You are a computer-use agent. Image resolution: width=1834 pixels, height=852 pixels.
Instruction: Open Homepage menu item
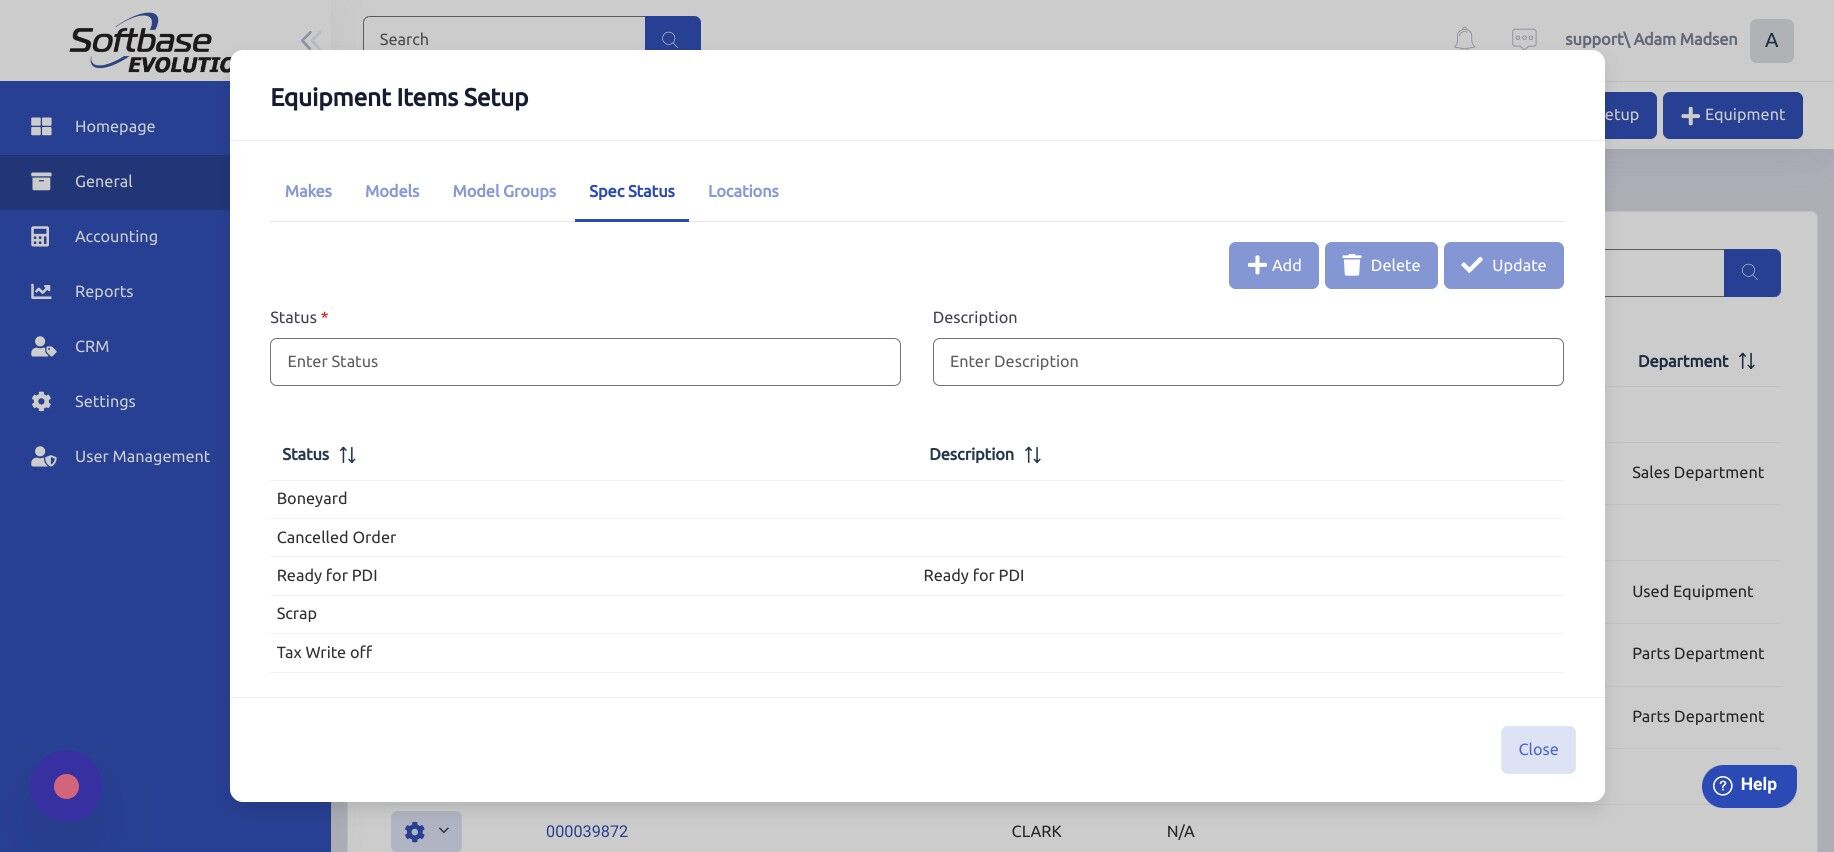(x=115, y=126)
